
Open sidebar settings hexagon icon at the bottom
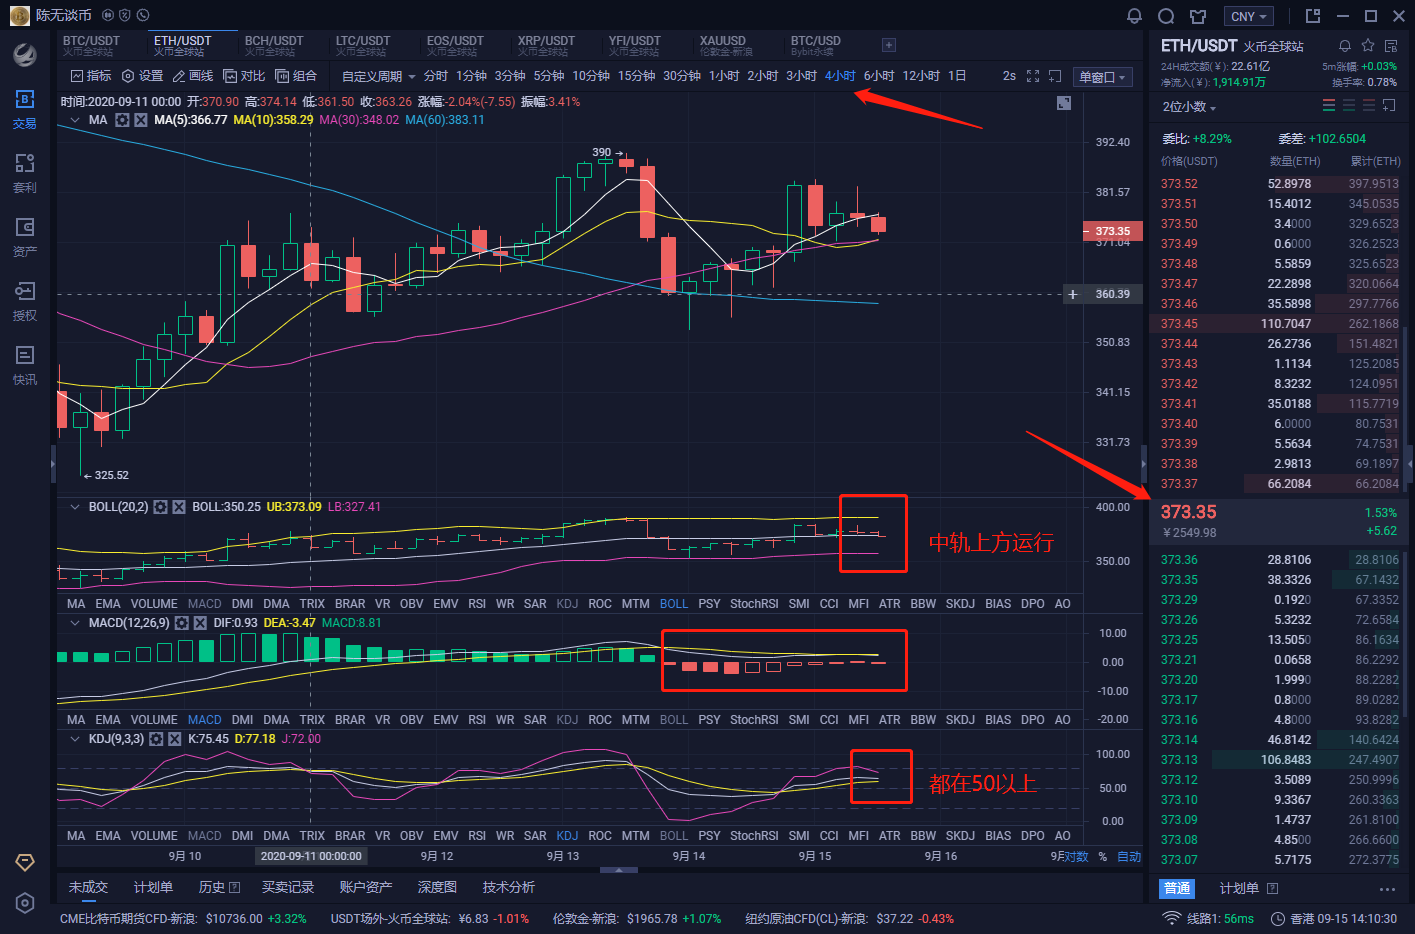pyautogui.click(x=25, y=903)
